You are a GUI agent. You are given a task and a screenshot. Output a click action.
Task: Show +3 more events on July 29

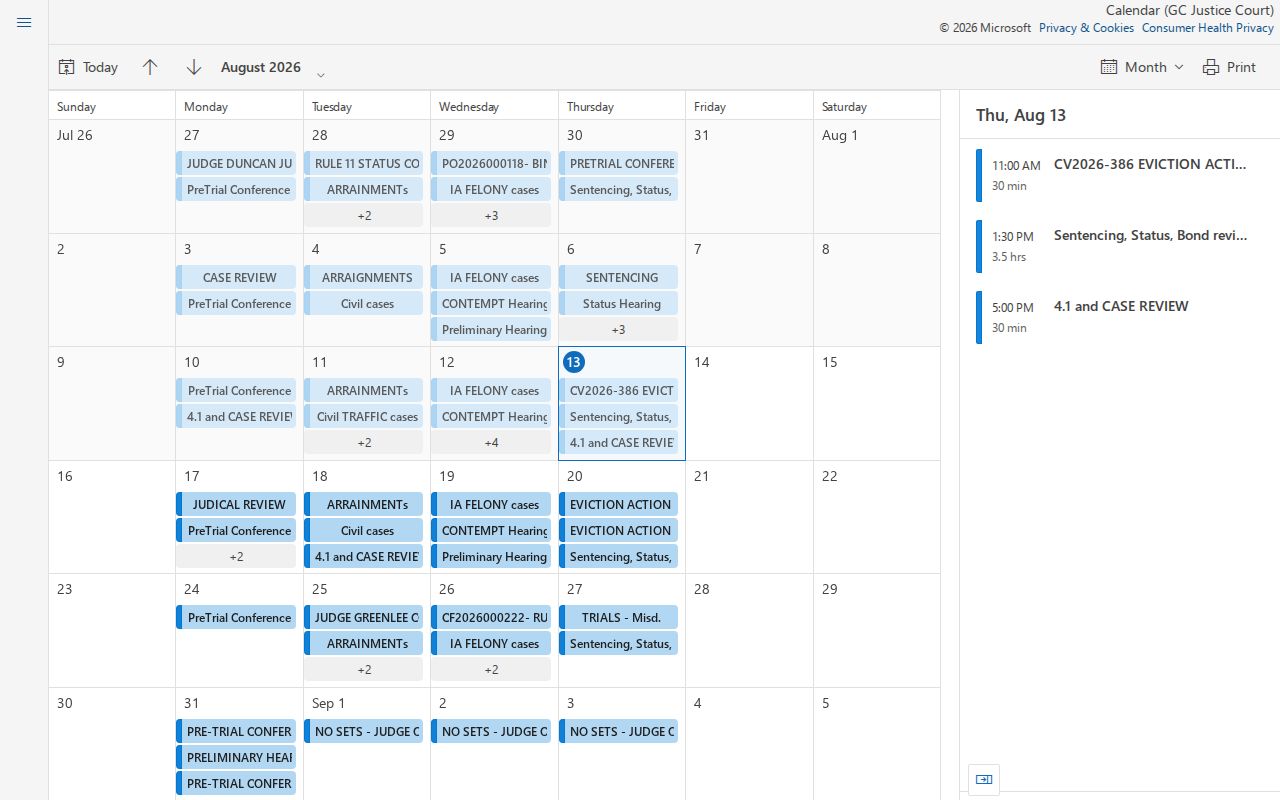coord(491,215)
